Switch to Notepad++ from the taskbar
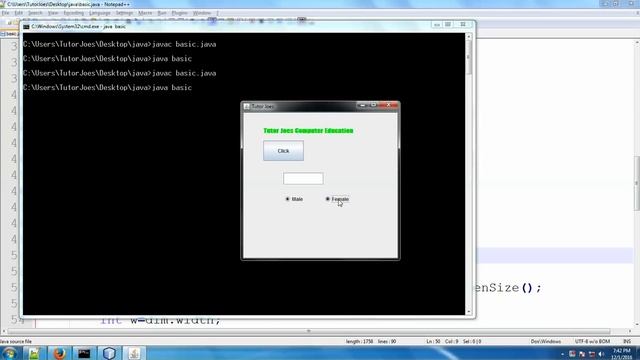This screenshot has height=360, width=640. click(35, 353)
